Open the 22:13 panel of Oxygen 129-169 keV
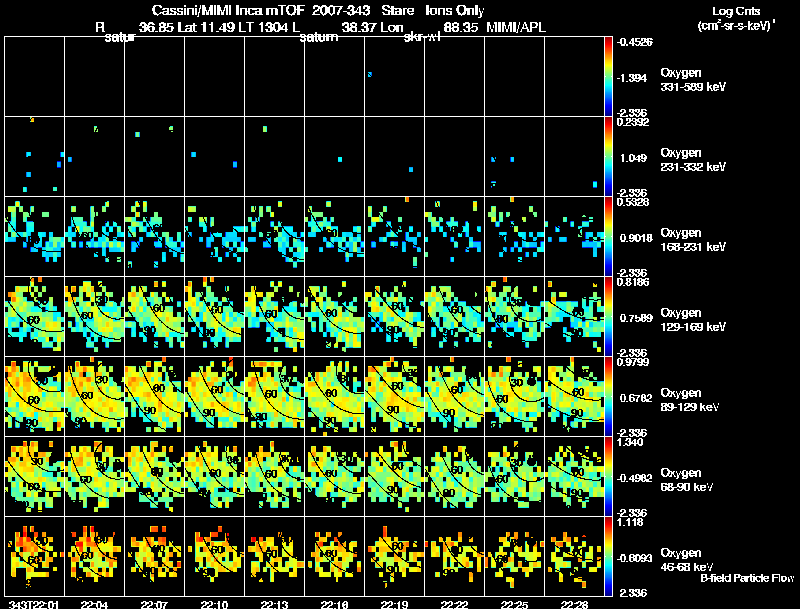 point(274,317)
